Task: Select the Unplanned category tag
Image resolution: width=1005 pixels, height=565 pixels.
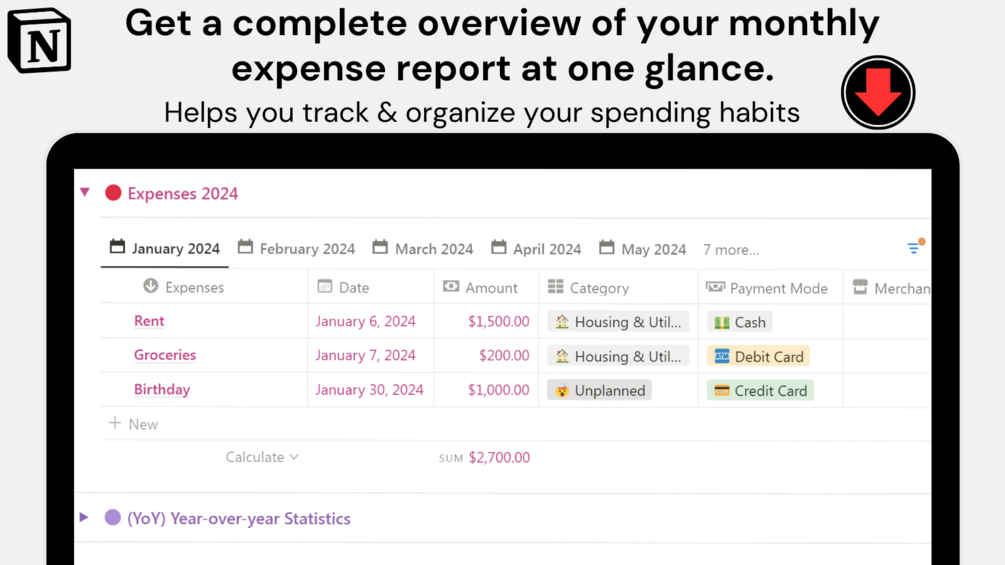Action: (x=599, y=390)
